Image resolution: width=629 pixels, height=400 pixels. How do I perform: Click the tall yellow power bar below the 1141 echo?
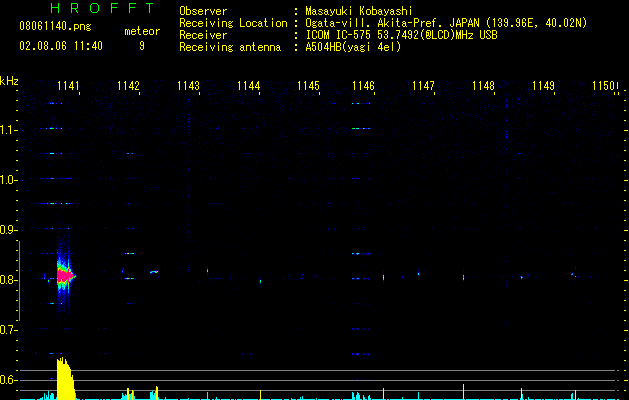(65, 378)
